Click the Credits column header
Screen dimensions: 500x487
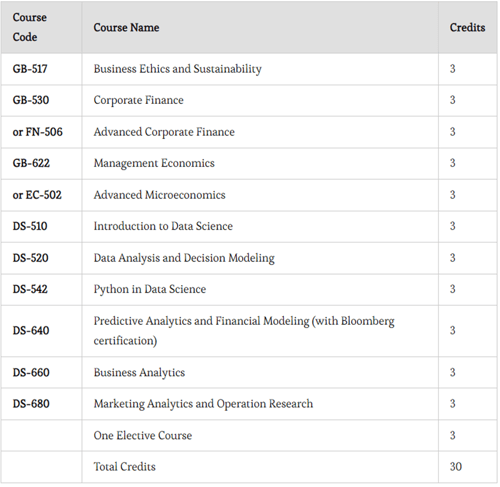coord(467,28)
